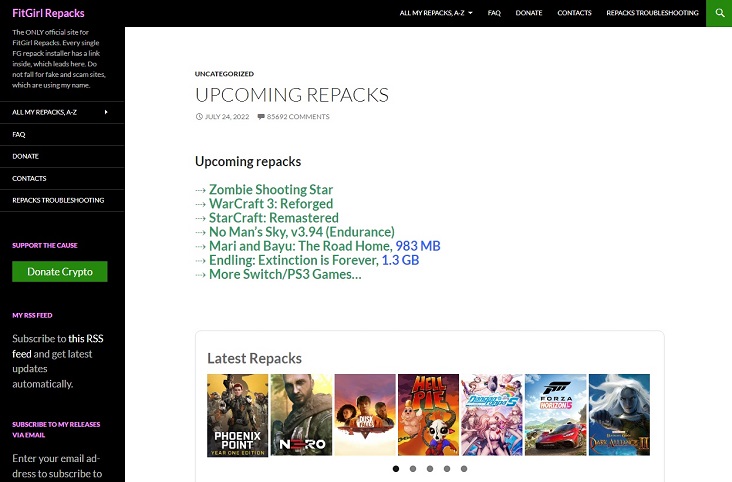Click 'Zombie Shooting Star' list entry

point(271,190)
